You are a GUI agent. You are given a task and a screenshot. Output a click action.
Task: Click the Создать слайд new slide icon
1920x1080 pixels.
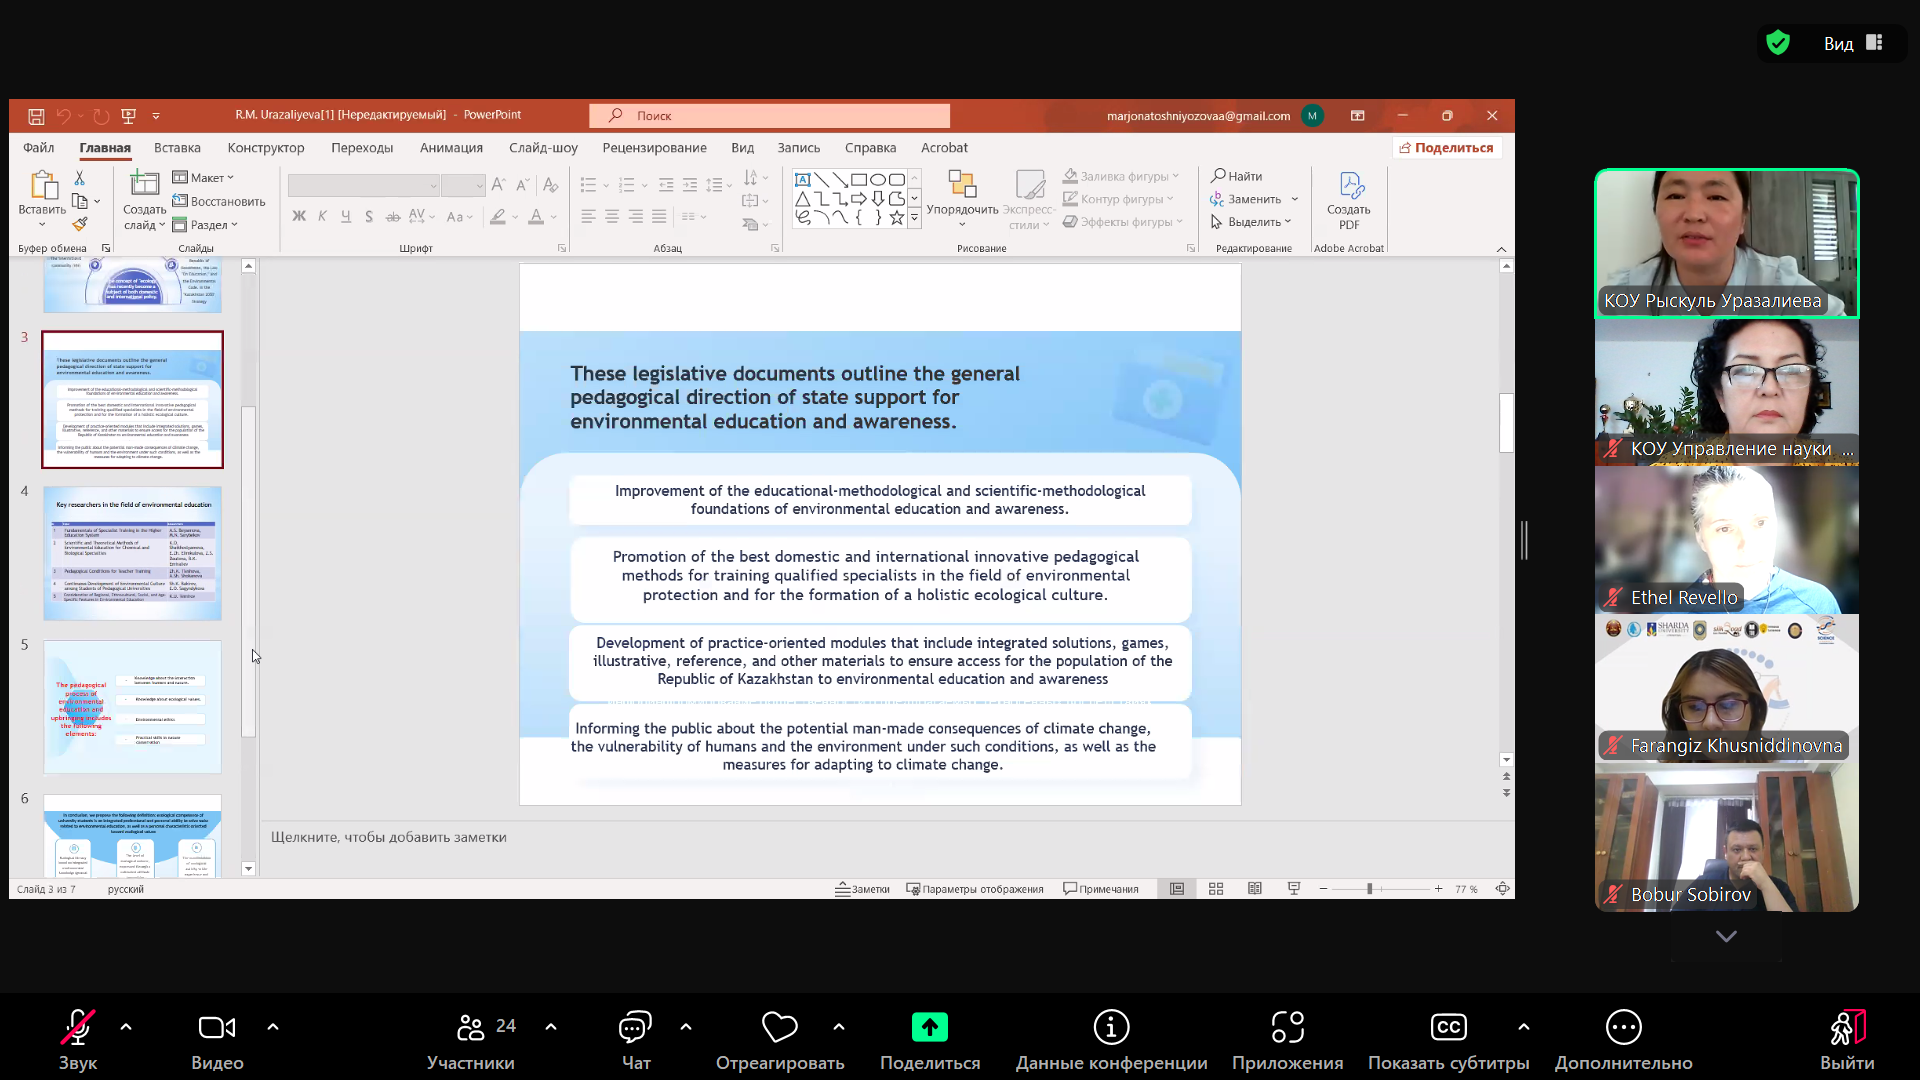144,184
